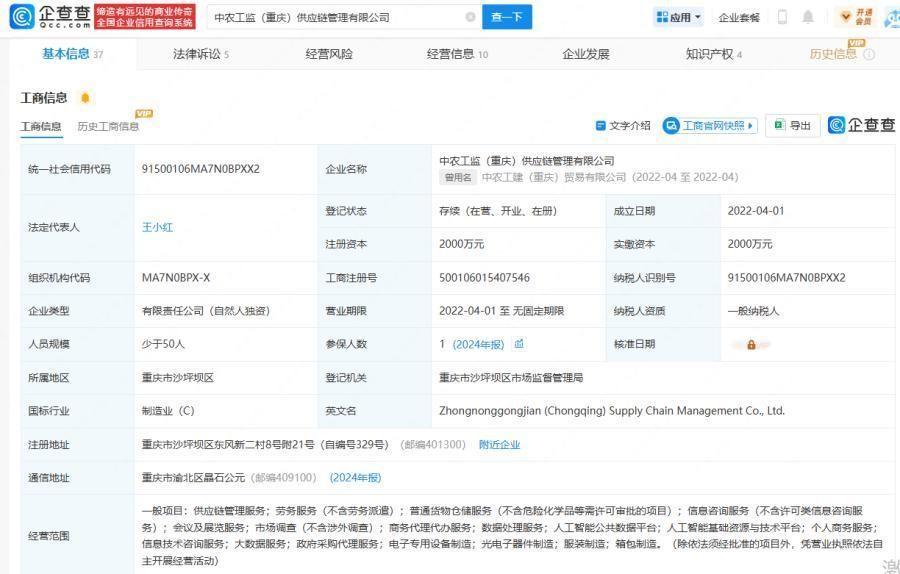
Task: Click 实缴资本 value 2000万元
Action: point(750,244)
